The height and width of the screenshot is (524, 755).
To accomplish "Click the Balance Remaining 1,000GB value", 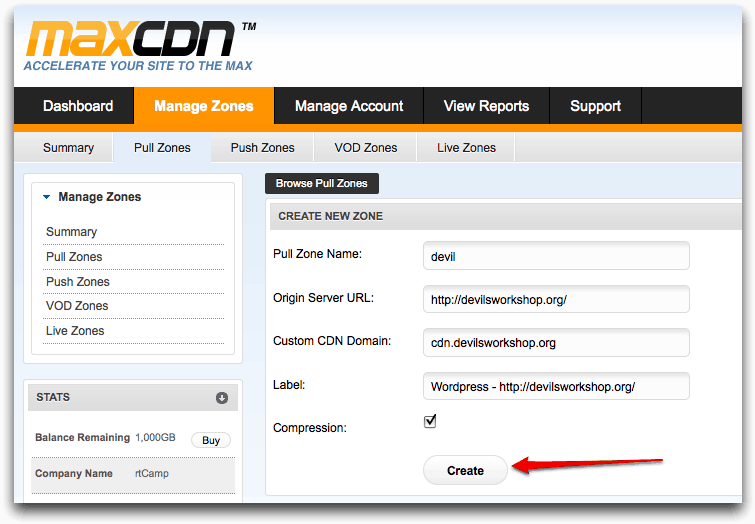I will (155, 437).
